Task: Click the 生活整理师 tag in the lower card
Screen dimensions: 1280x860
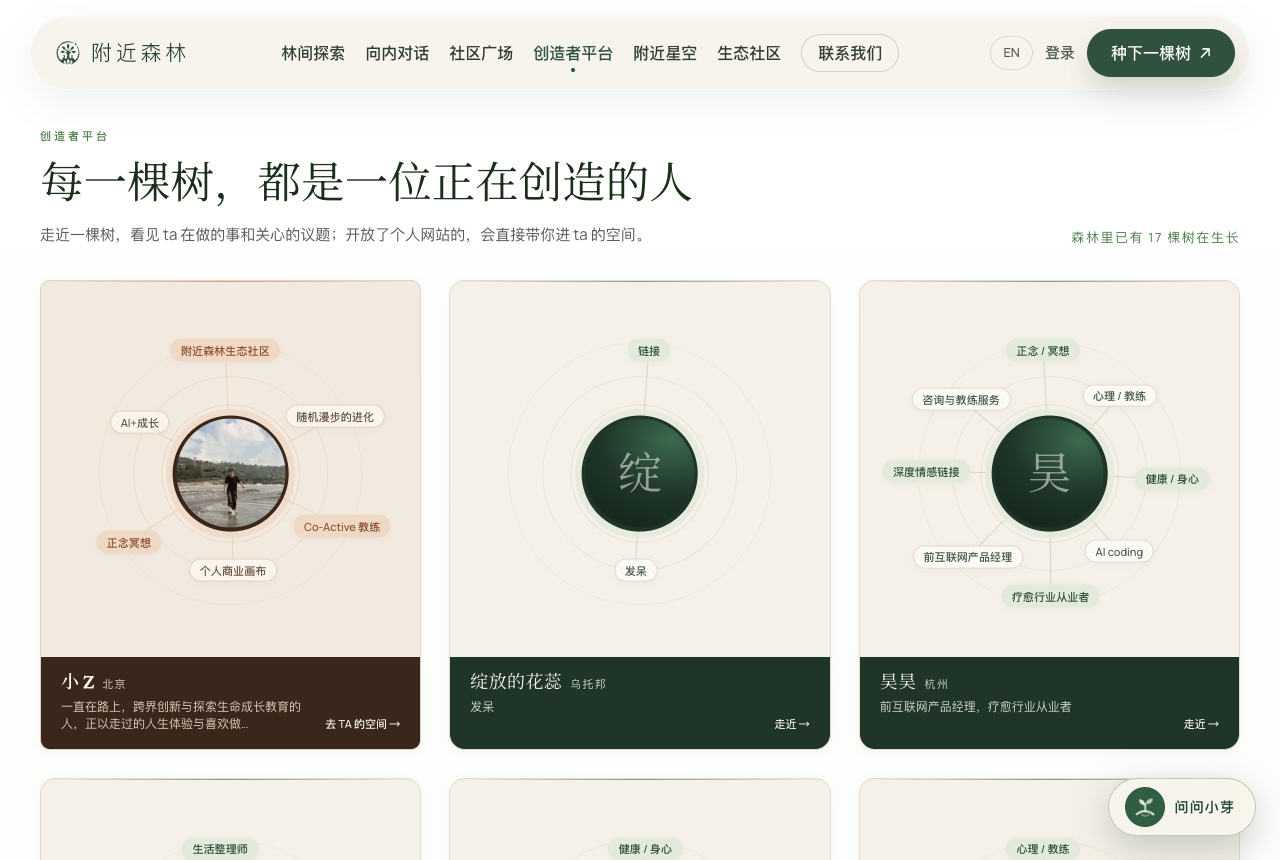Action: (x=220, y=849)
